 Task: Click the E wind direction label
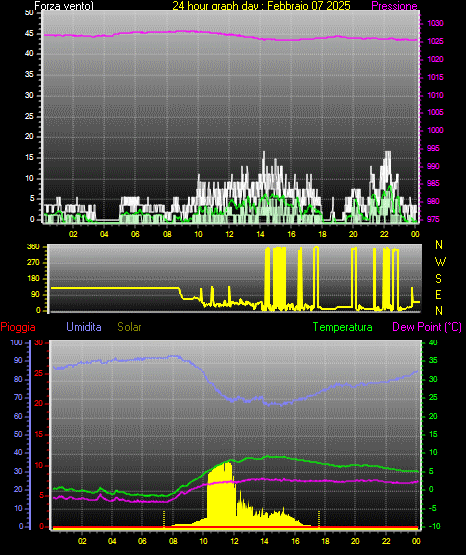click(x=438, y=294)
